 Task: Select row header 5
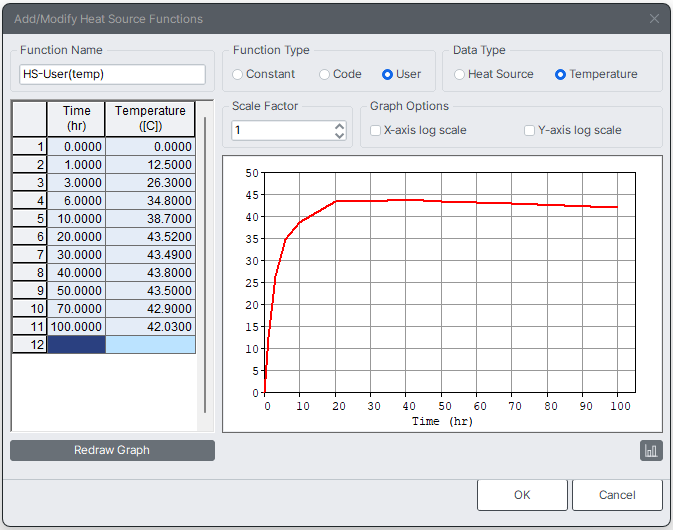(30, 218)
